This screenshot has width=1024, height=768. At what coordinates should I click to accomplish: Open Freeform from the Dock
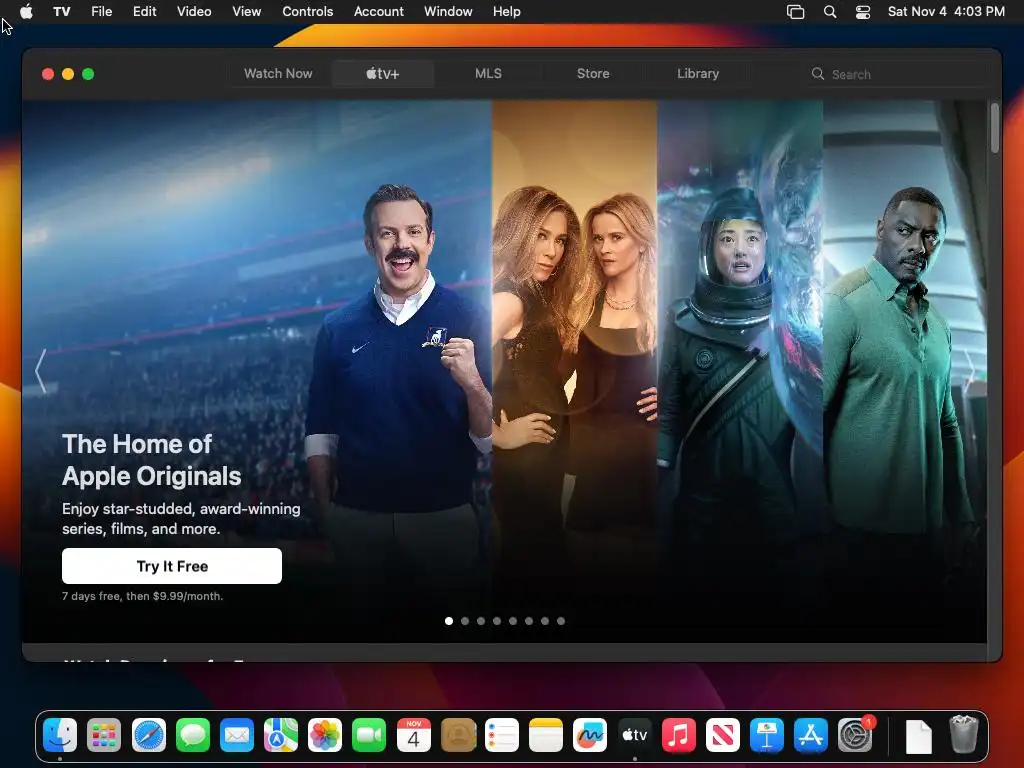tap(590, 735)
